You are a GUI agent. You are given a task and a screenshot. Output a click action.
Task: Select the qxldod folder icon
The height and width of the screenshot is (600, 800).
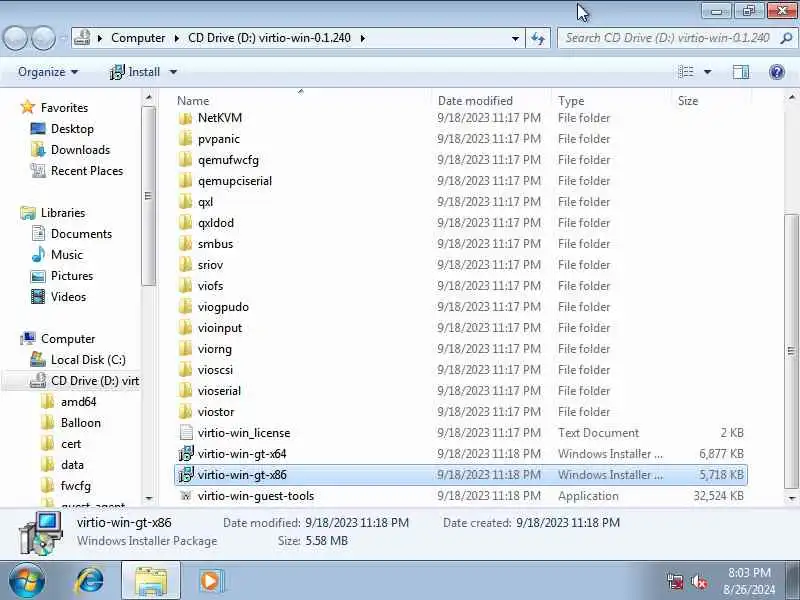[186, 222]
